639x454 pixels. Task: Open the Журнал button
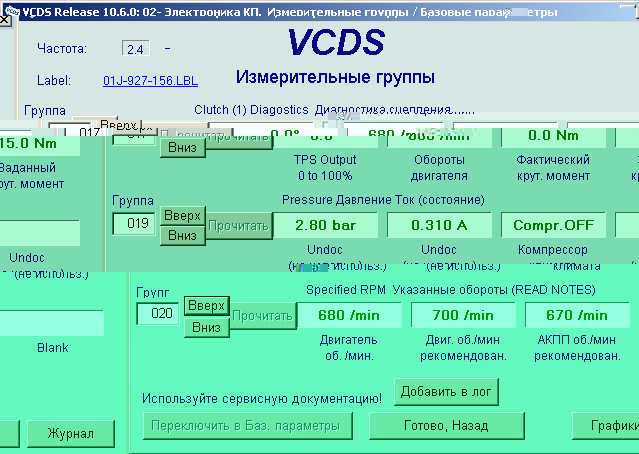click(x=71, y=434)
